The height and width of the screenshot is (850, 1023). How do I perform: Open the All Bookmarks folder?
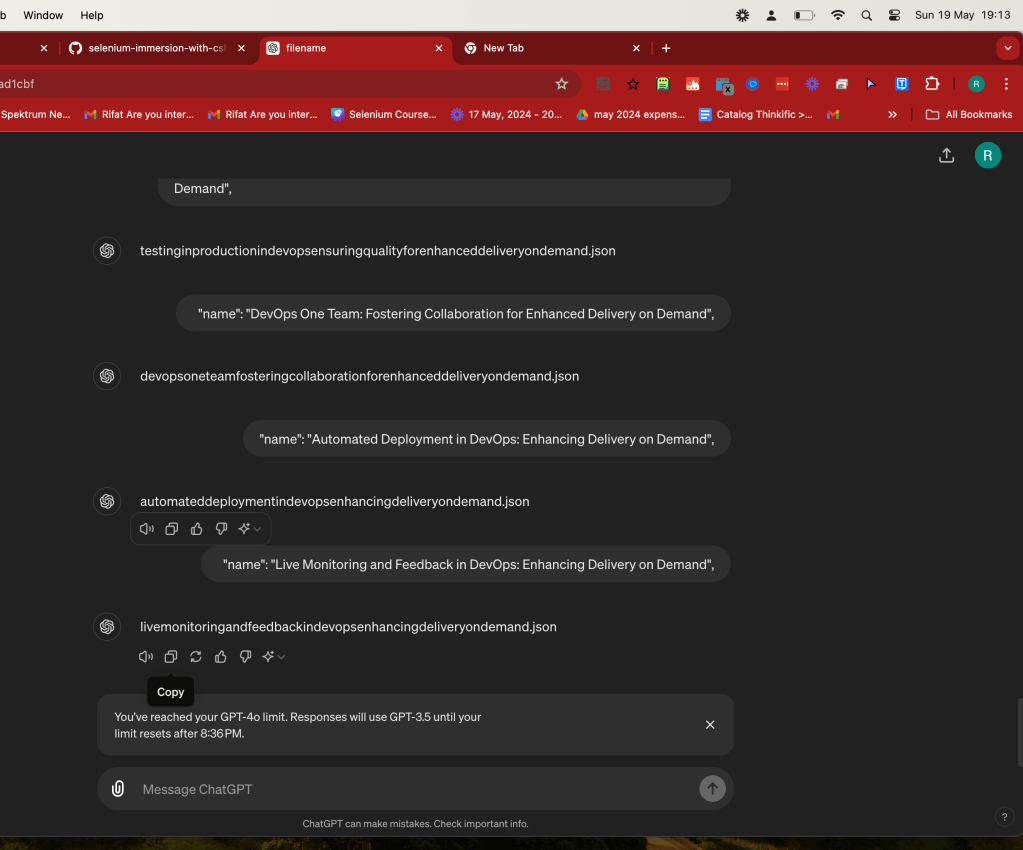[969, 114]
